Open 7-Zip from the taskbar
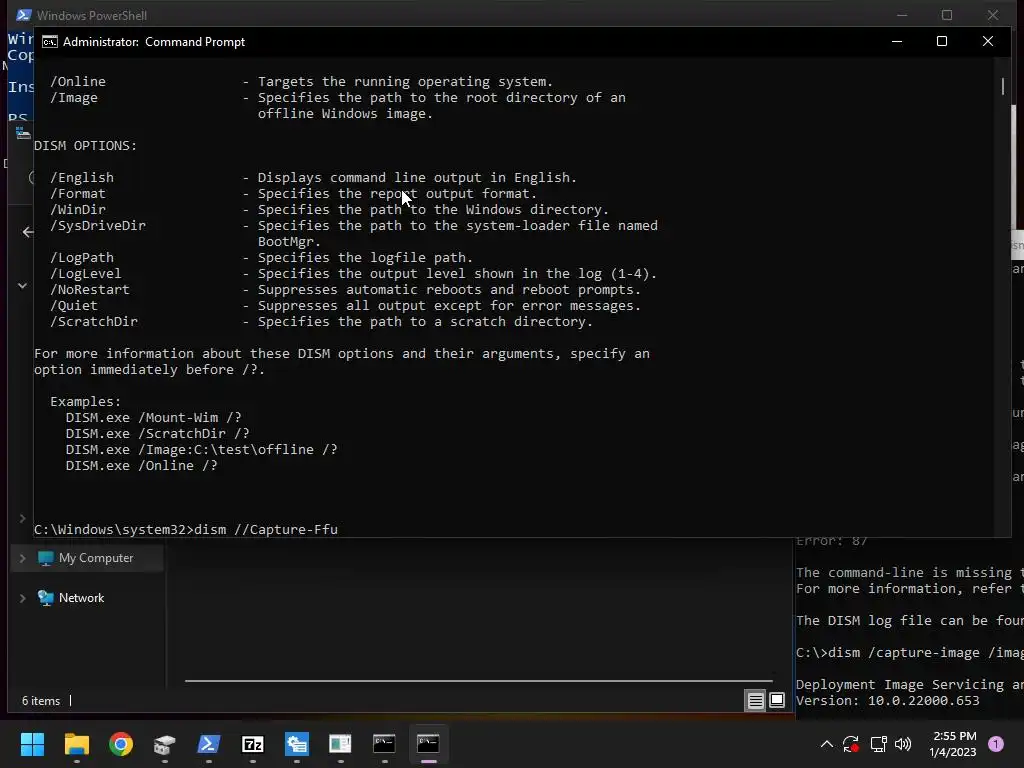Image resolution: width=1024 pixels, height=768 pixels. [x=253, y=744]
